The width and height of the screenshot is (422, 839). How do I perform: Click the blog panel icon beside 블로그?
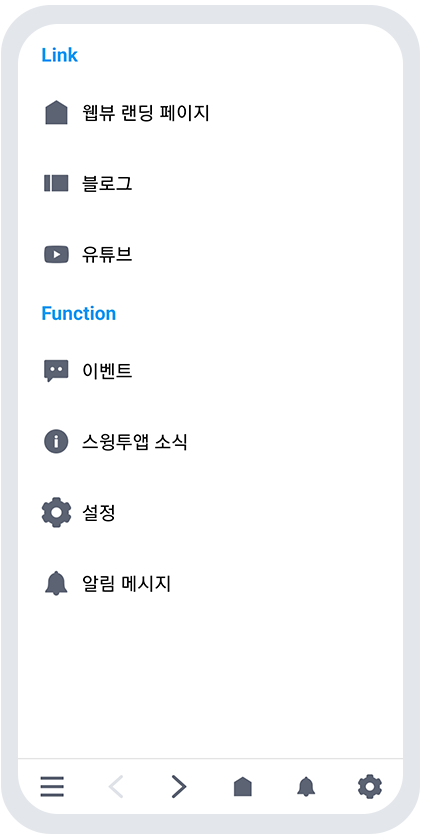tap(56, 183)
